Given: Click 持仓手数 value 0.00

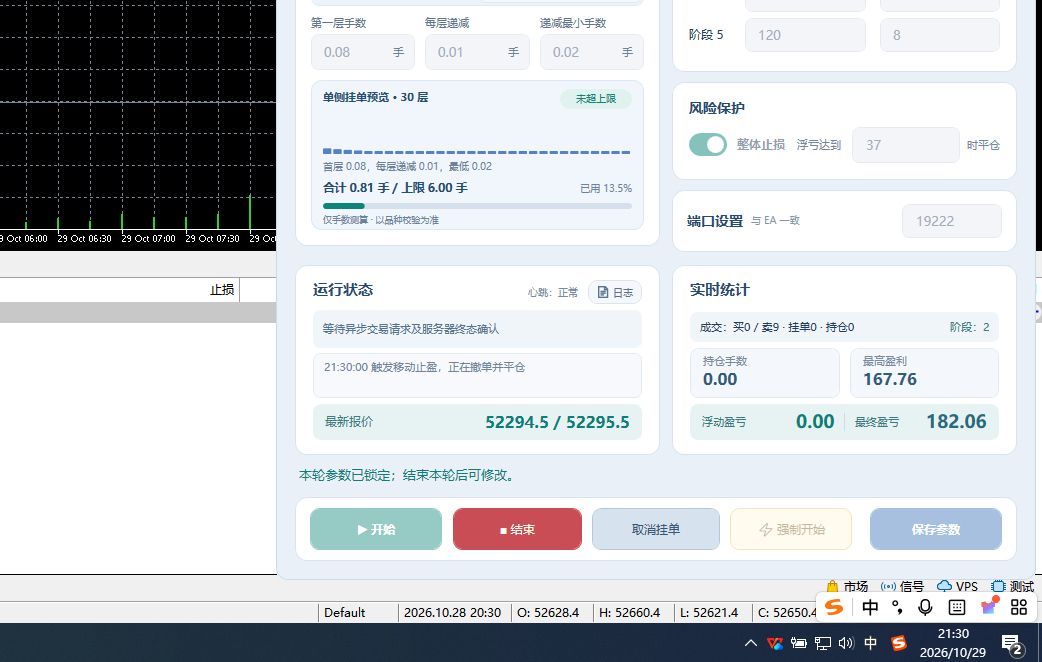Looking at the screenshot, I should point(720,380).
